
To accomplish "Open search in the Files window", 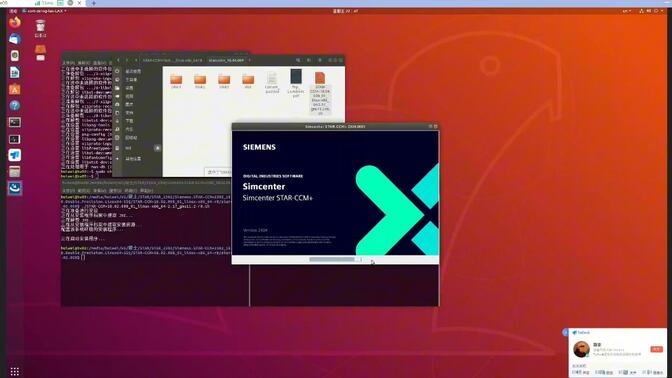I will pyautogui.click(x=298, y=60).
